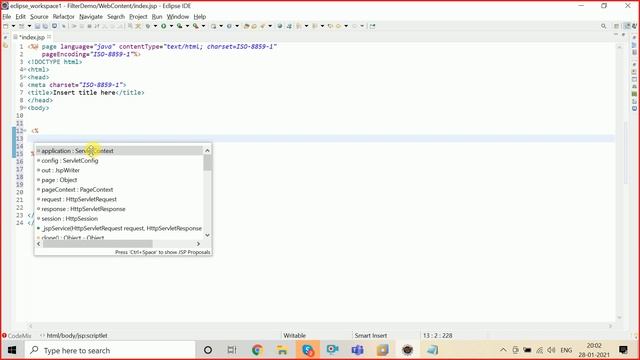
Task: Click 'Insert title here' text in editor
Action: (x=84, y=93)
